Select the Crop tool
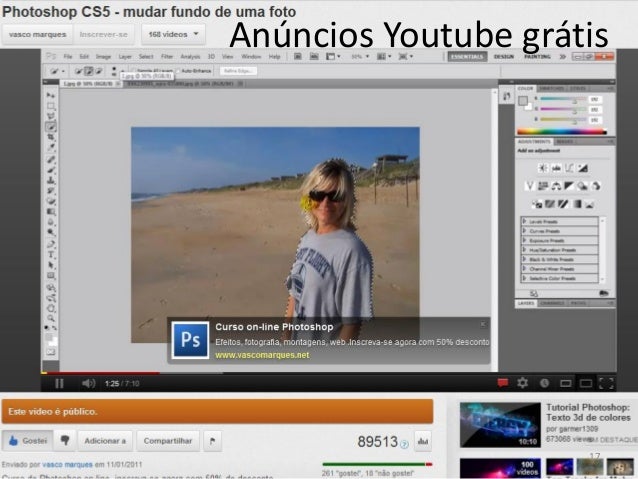Viewport: 638px width, 479px height. click(x=51, y=138)
